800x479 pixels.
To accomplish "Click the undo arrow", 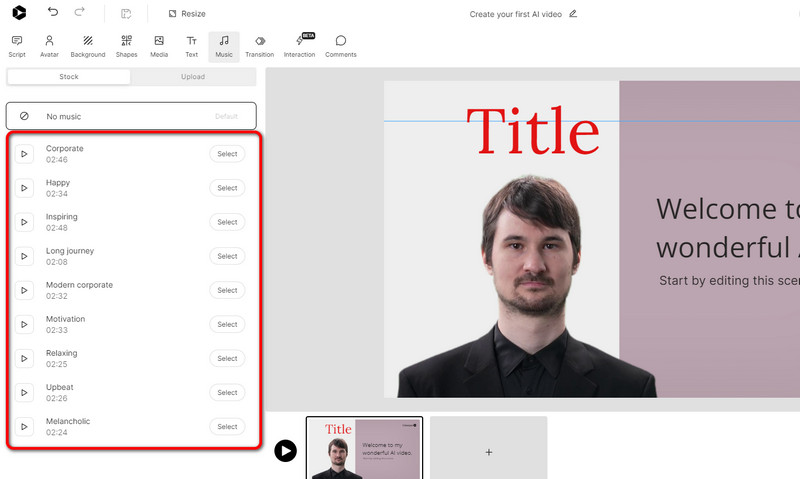I will pos(53,13).
